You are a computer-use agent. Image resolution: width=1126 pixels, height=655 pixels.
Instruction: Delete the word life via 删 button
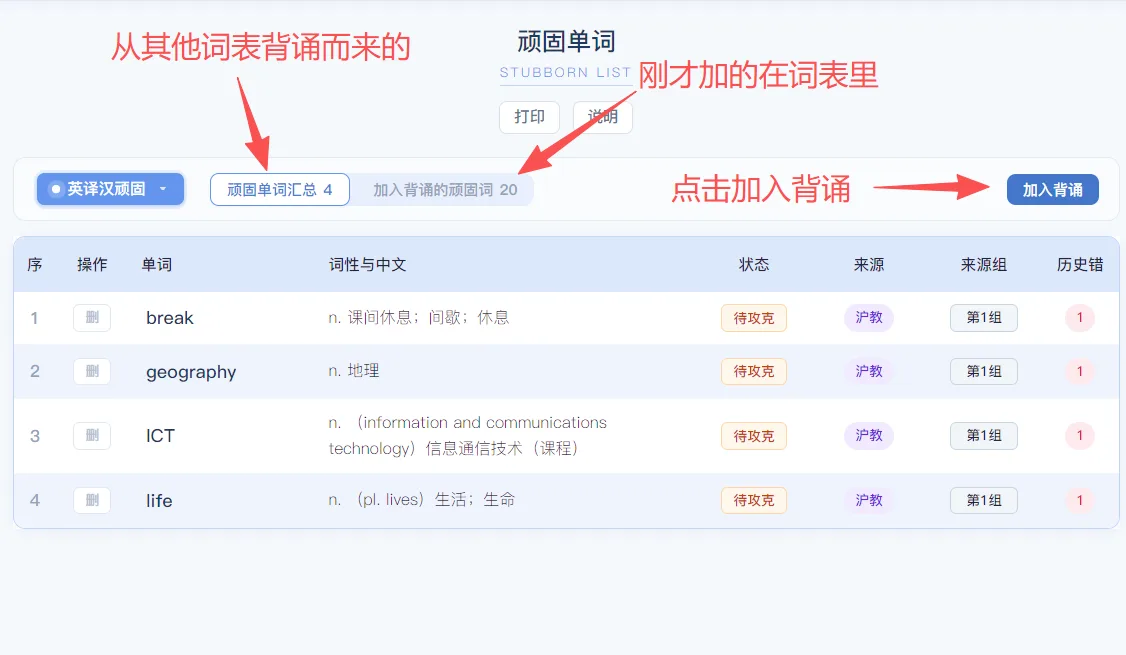pos(92,500)
